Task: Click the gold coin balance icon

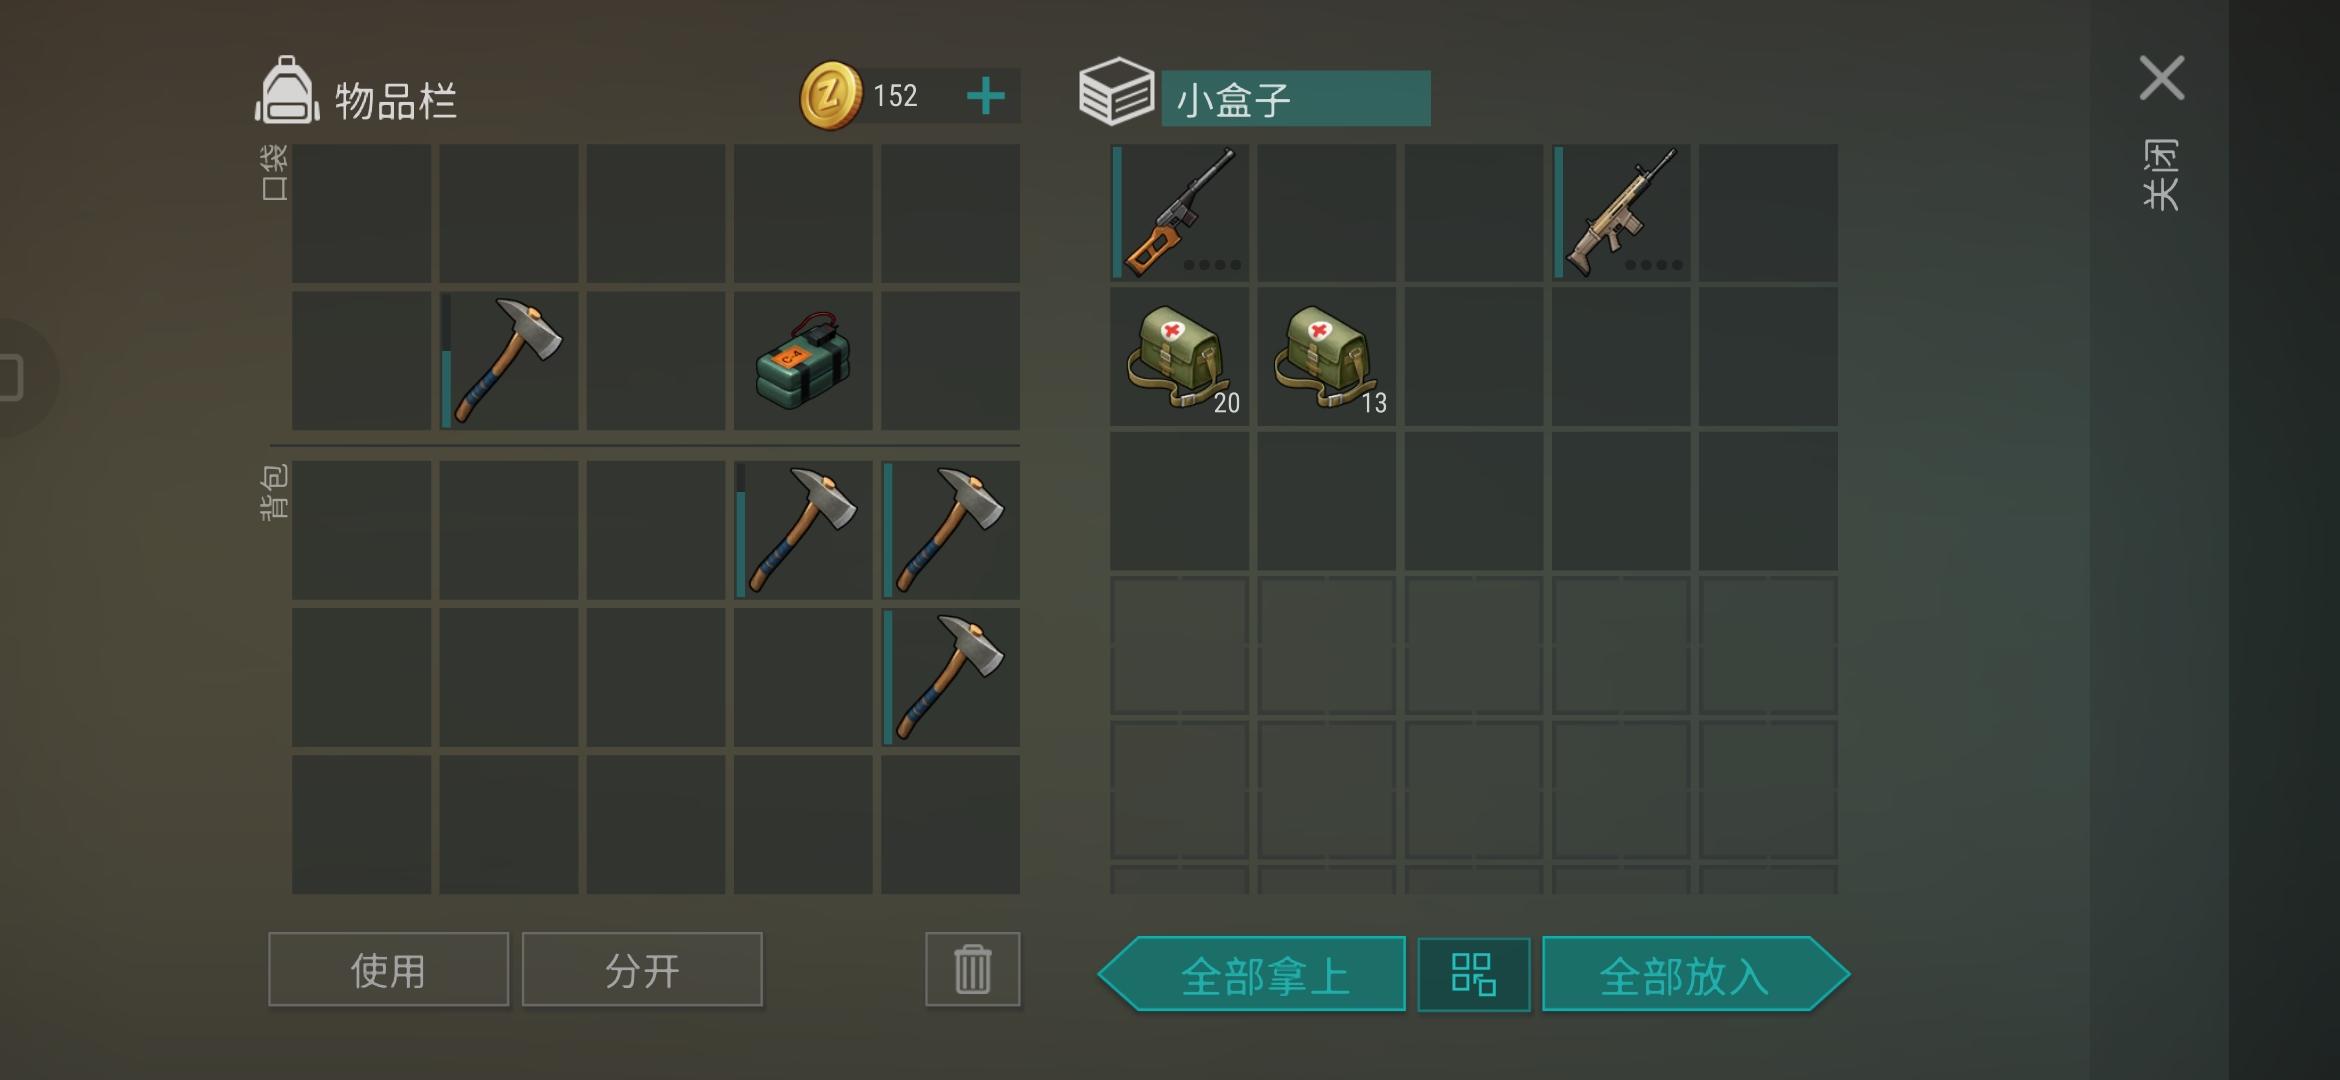Action: click(x=830, y=96)
